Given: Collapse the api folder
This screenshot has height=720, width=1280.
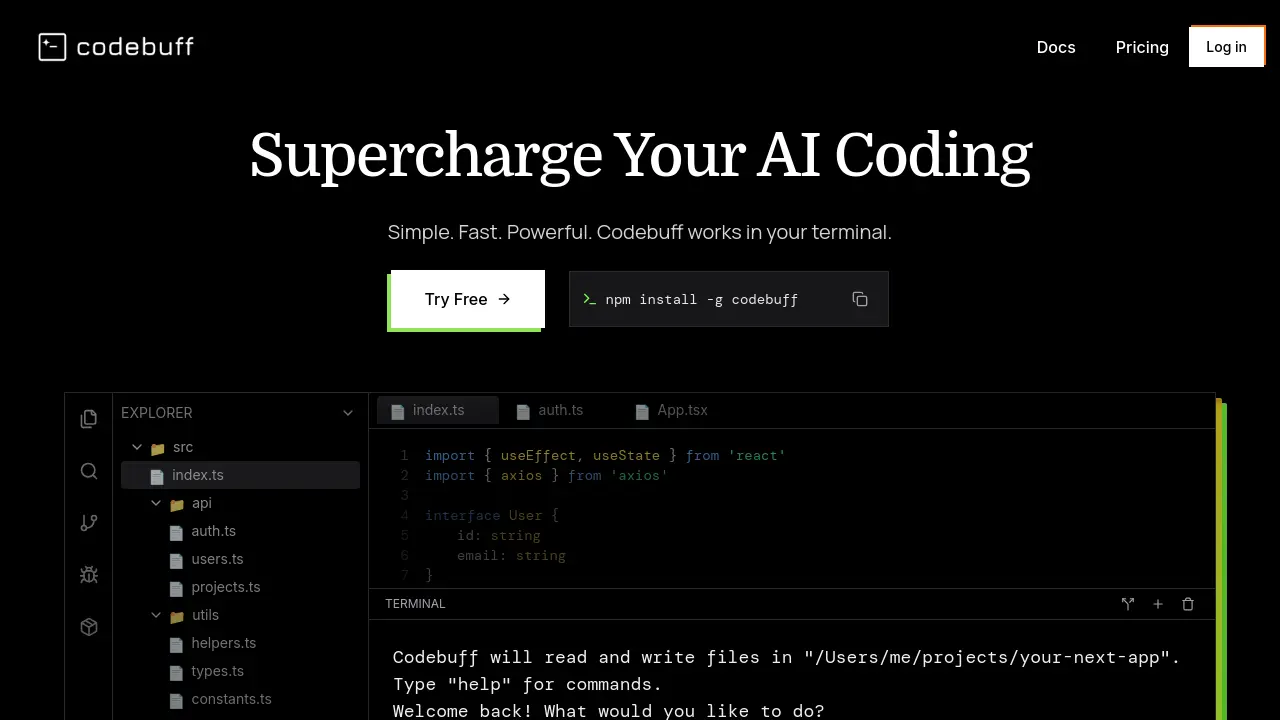Looking at the screenshot, I should (x=156, y=503).
